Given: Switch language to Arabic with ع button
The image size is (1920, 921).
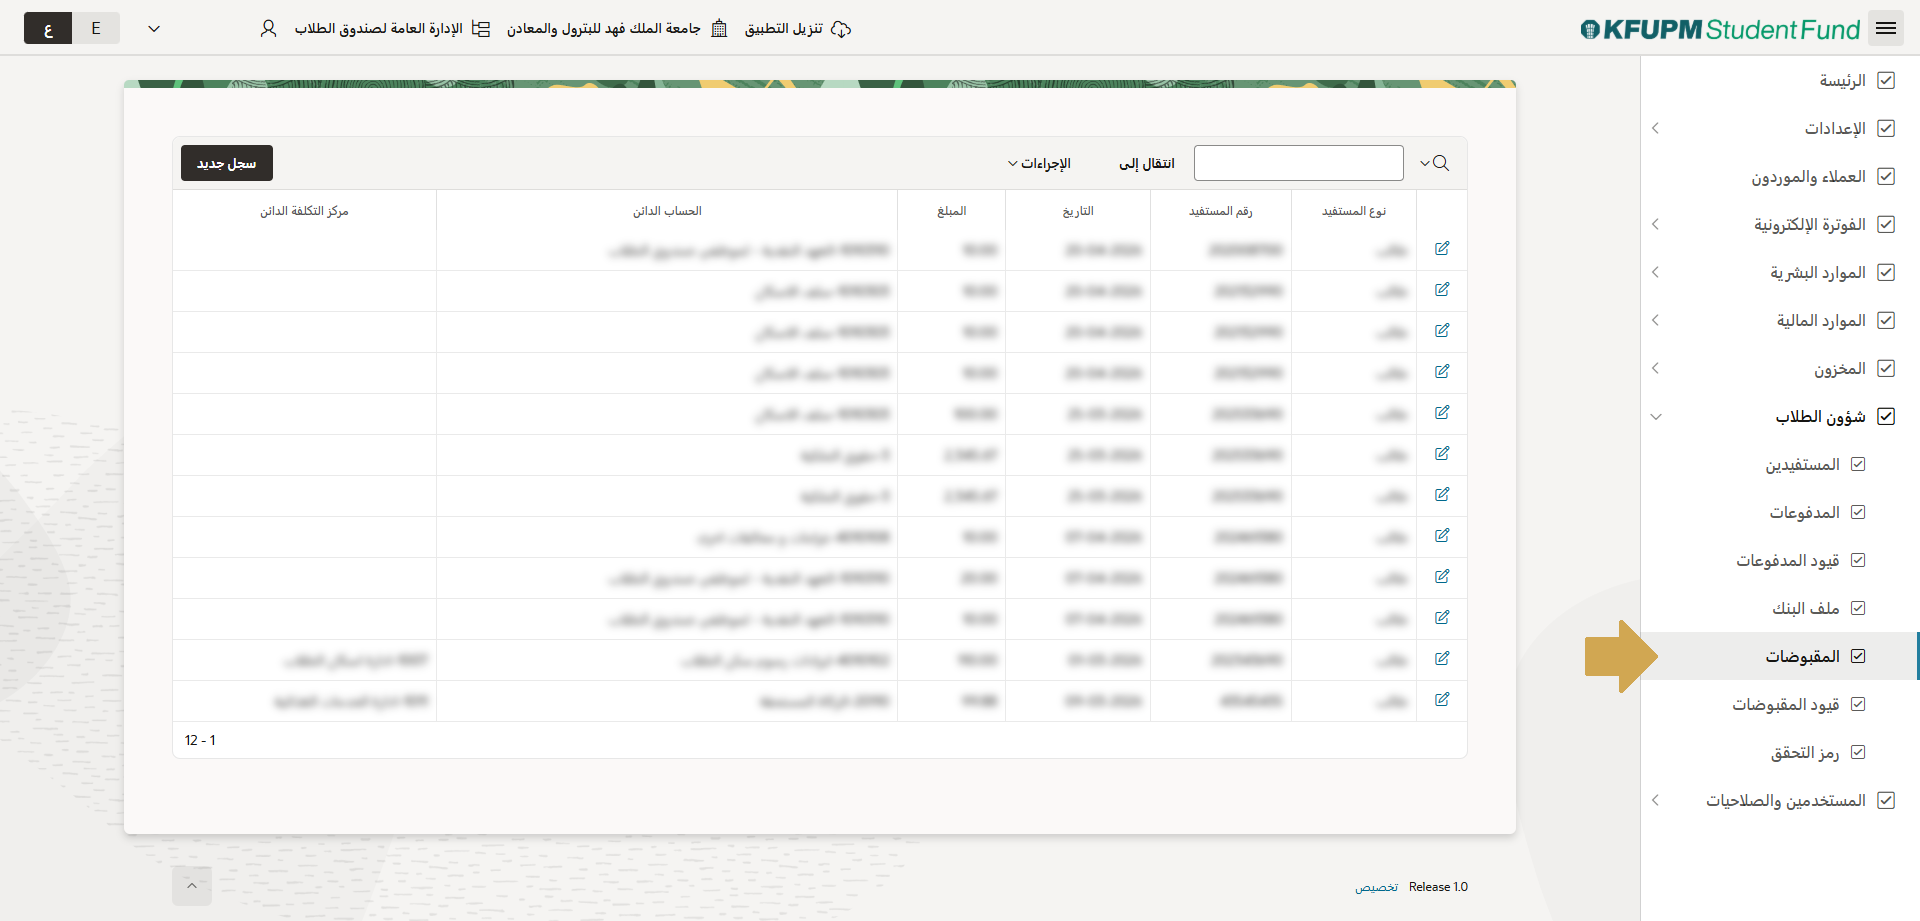Looking at the screenshot, I should click(x=48, y=28).
